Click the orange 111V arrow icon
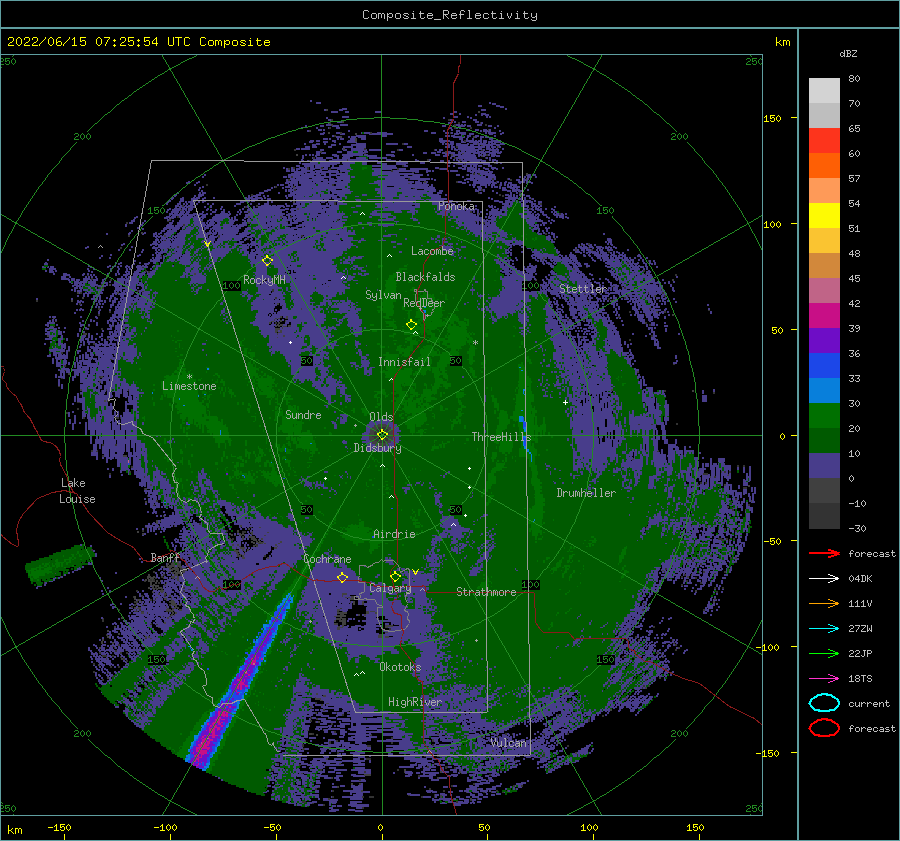900x841 pixels. (x=824, y=603)
